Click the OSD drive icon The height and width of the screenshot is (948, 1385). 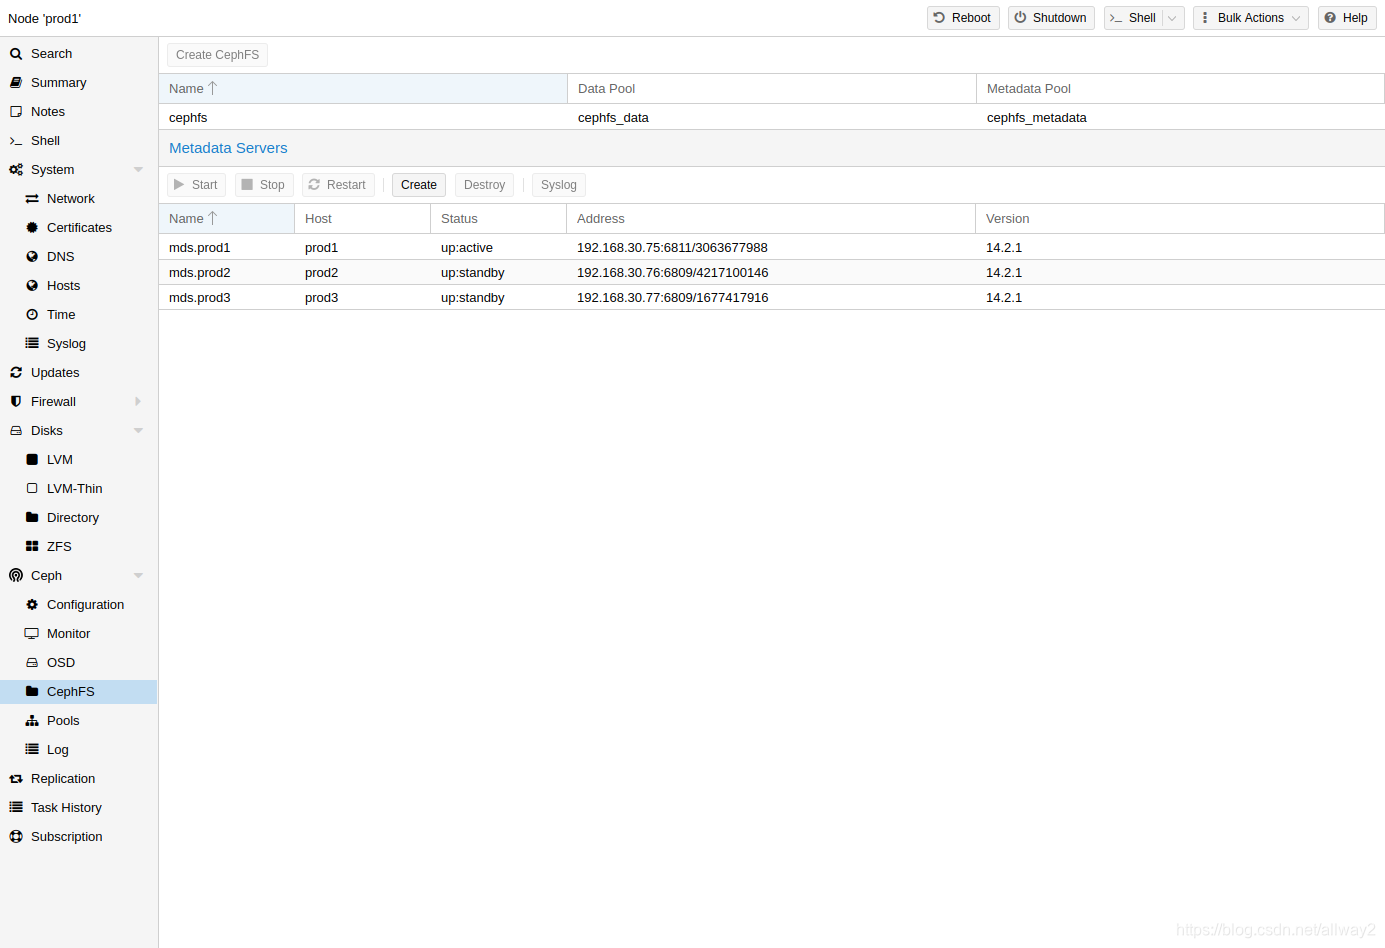point(32,663)
